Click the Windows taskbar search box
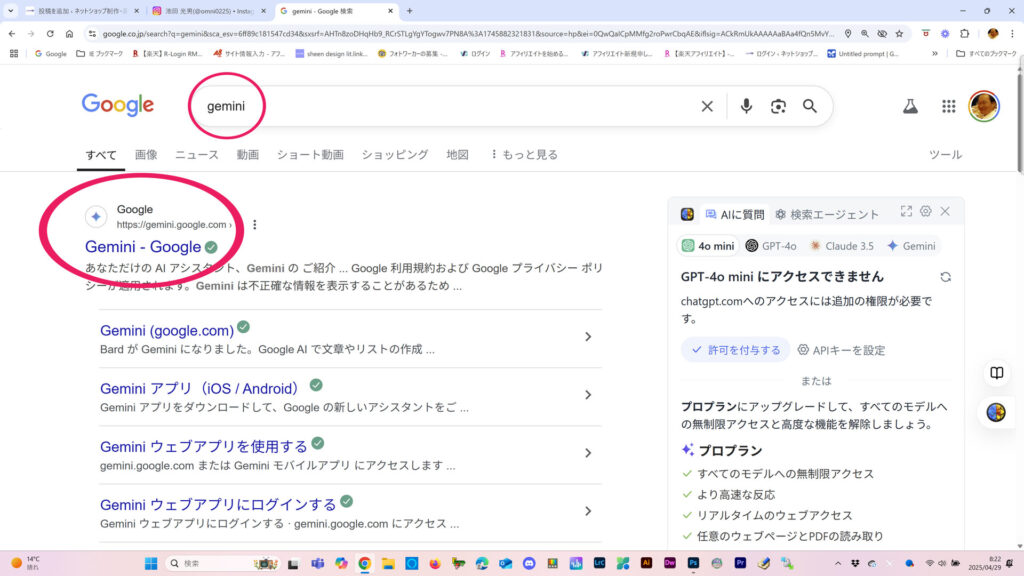 coord(222,563)
